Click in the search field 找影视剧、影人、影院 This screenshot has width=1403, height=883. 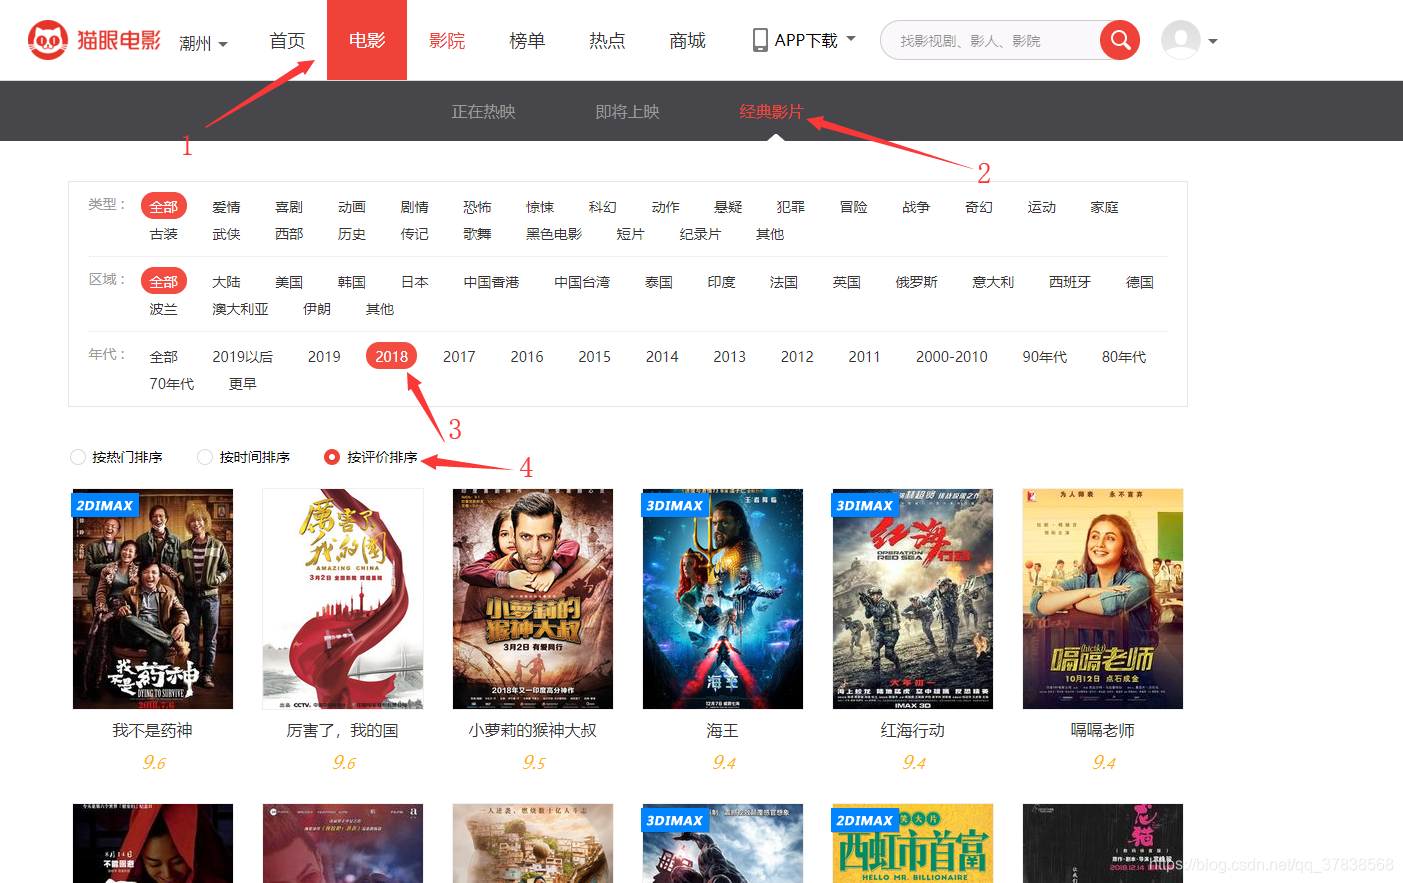coord(990,40)
